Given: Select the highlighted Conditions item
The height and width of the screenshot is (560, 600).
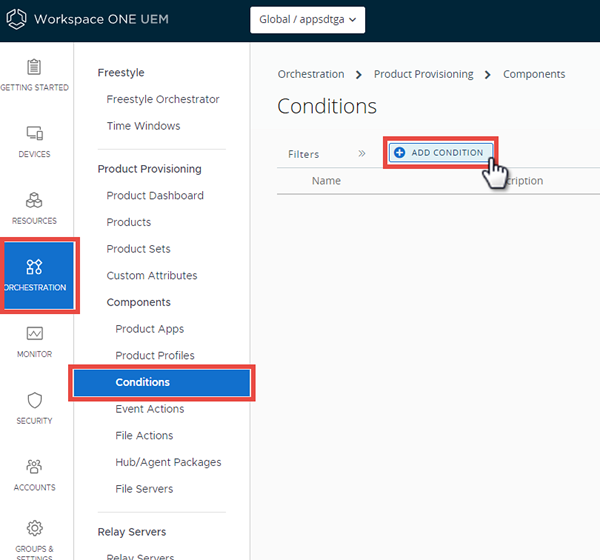Looking at the screenshot, I should click(x=162, y=382).
